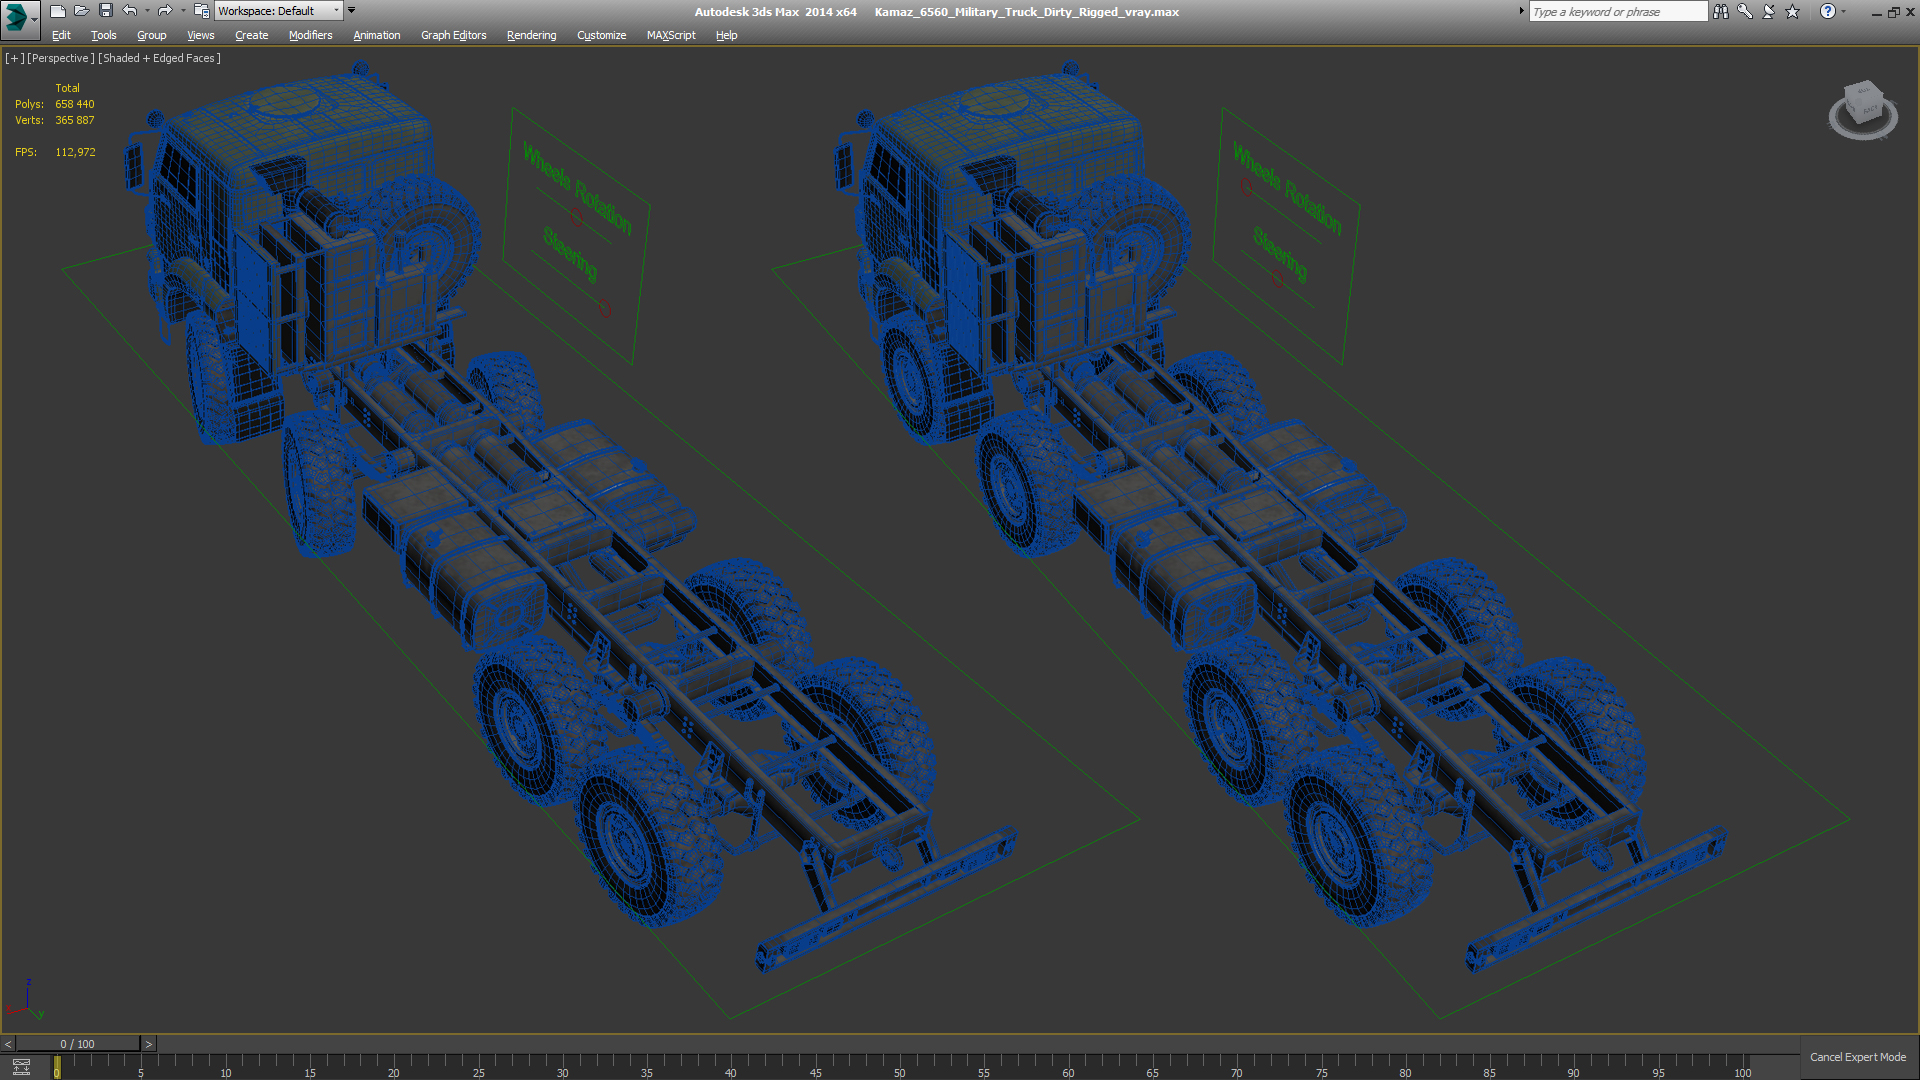Open the Help menu
This screenshot has height=1080, width=1920.
[x=727, y=35]
